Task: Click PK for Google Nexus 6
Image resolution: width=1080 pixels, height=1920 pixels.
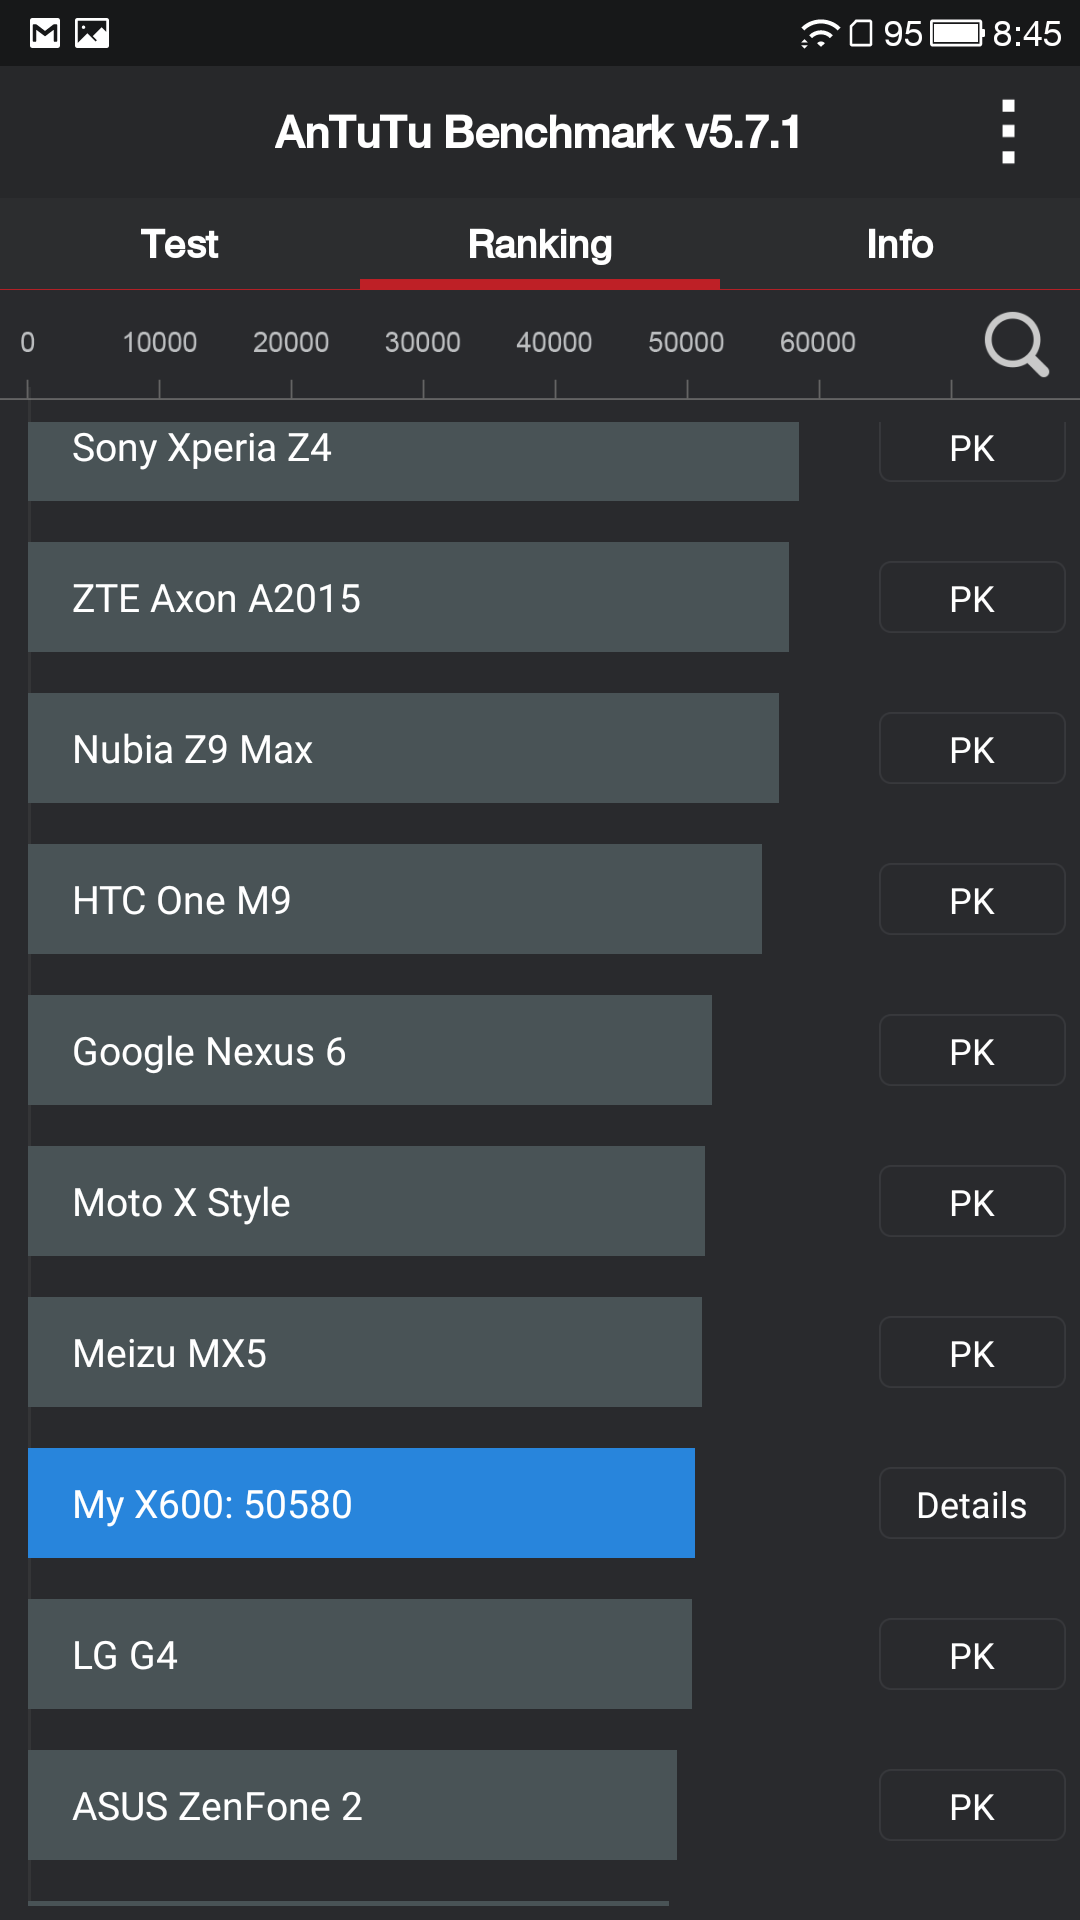Action: click(x=972, y=1051)
